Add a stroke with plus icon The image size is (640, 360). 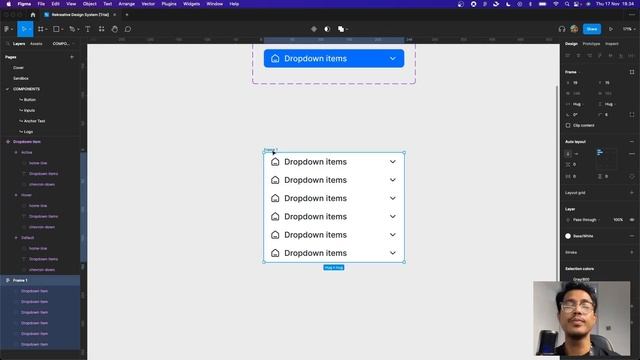point(632,252)
